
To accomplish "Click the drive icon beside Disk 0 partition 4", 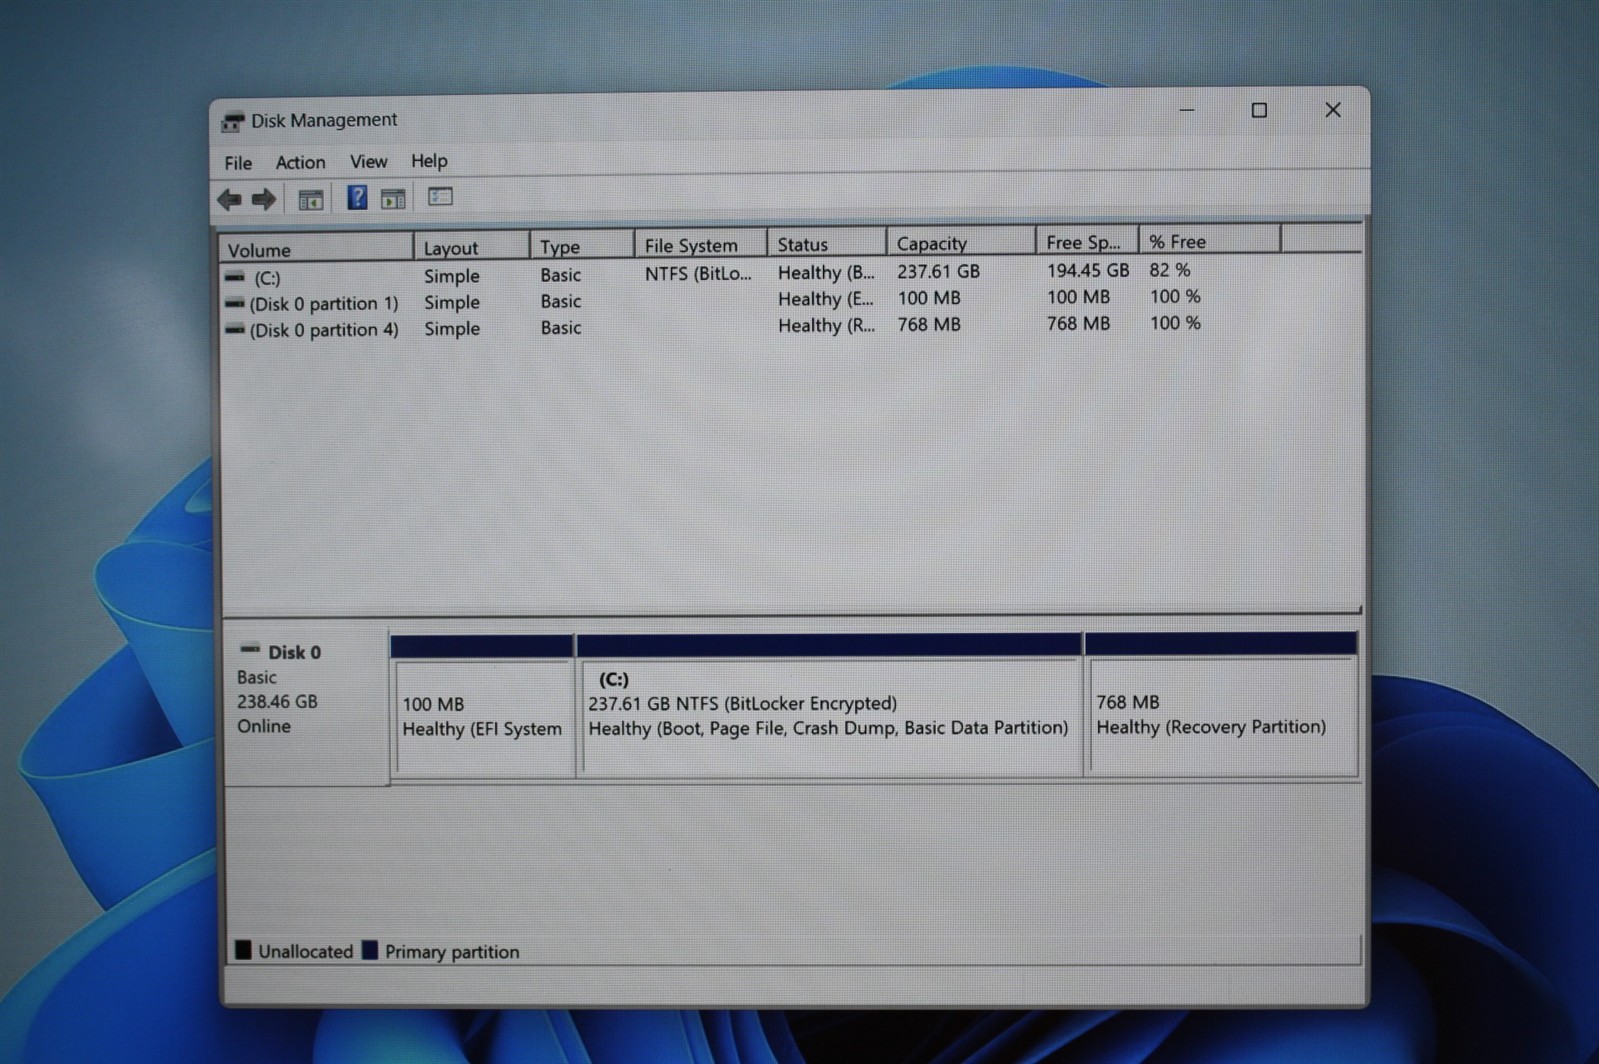I will tap(235, 329).
